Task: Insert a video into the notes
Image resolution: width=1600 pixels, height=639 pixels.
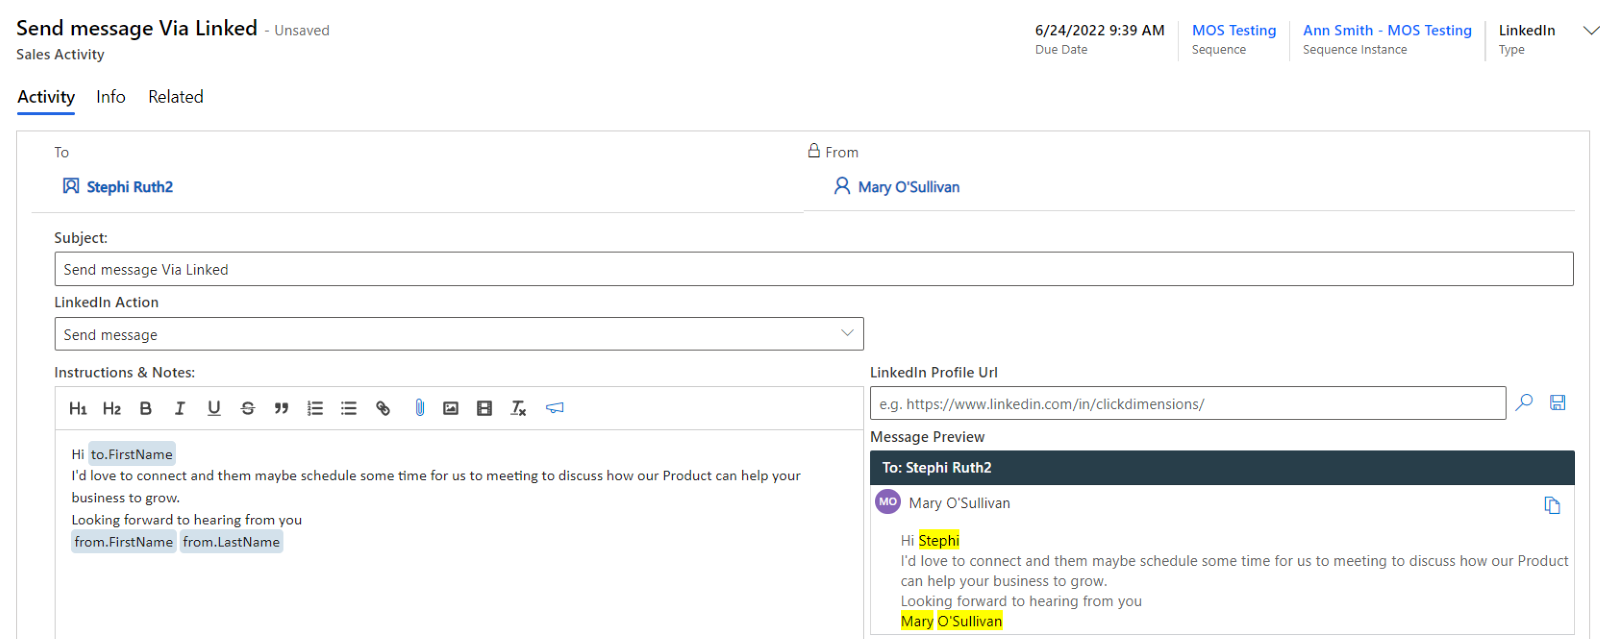Action: click(x=485, y=408)
